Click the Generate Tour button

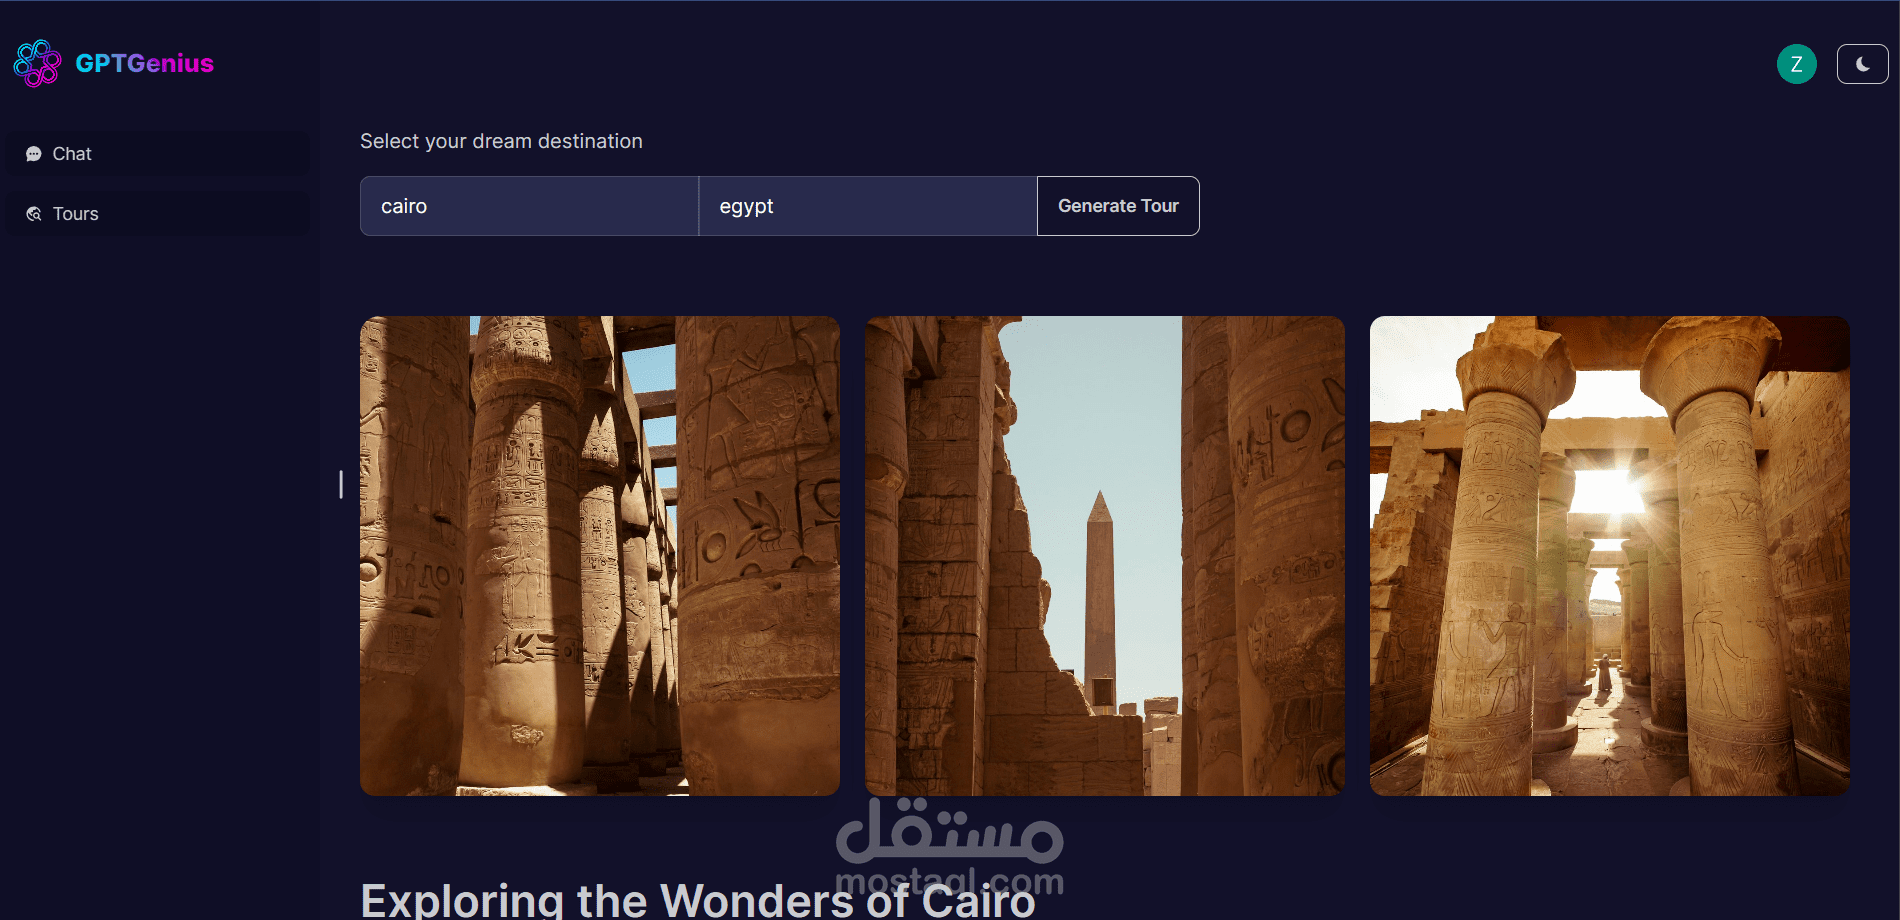pyautogui.click(x=1118, y=206)
